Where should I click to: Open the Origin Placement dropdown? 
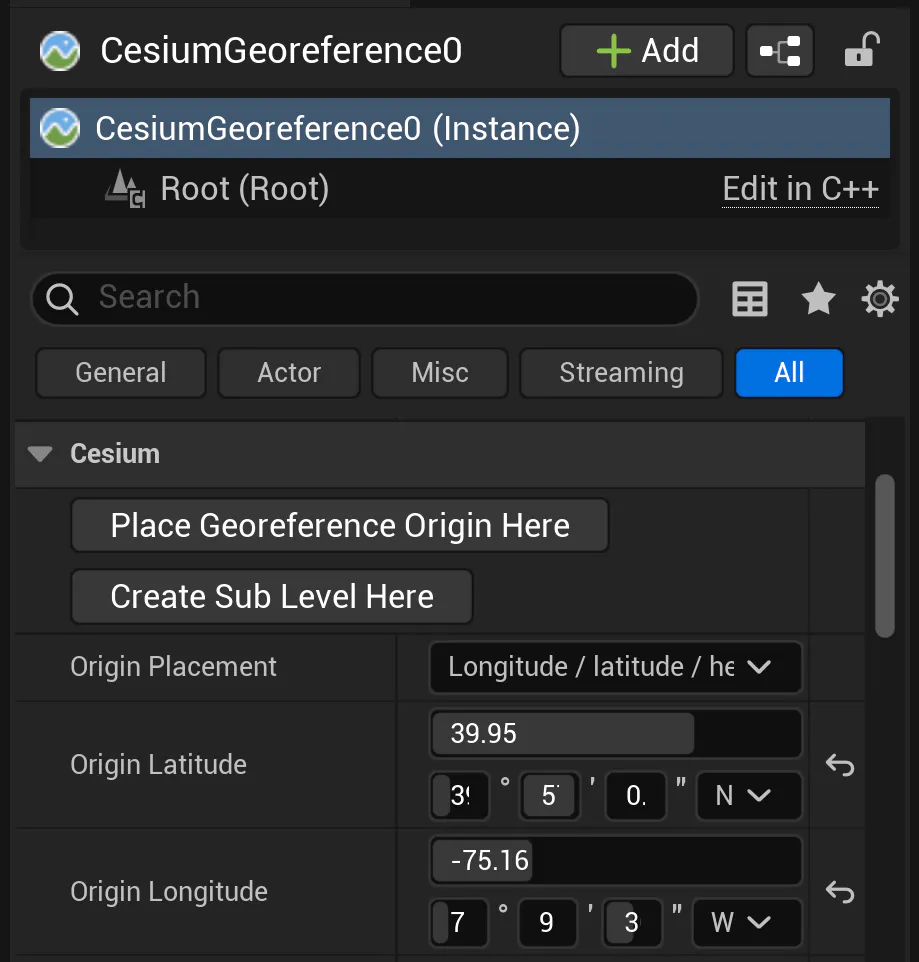616,668
